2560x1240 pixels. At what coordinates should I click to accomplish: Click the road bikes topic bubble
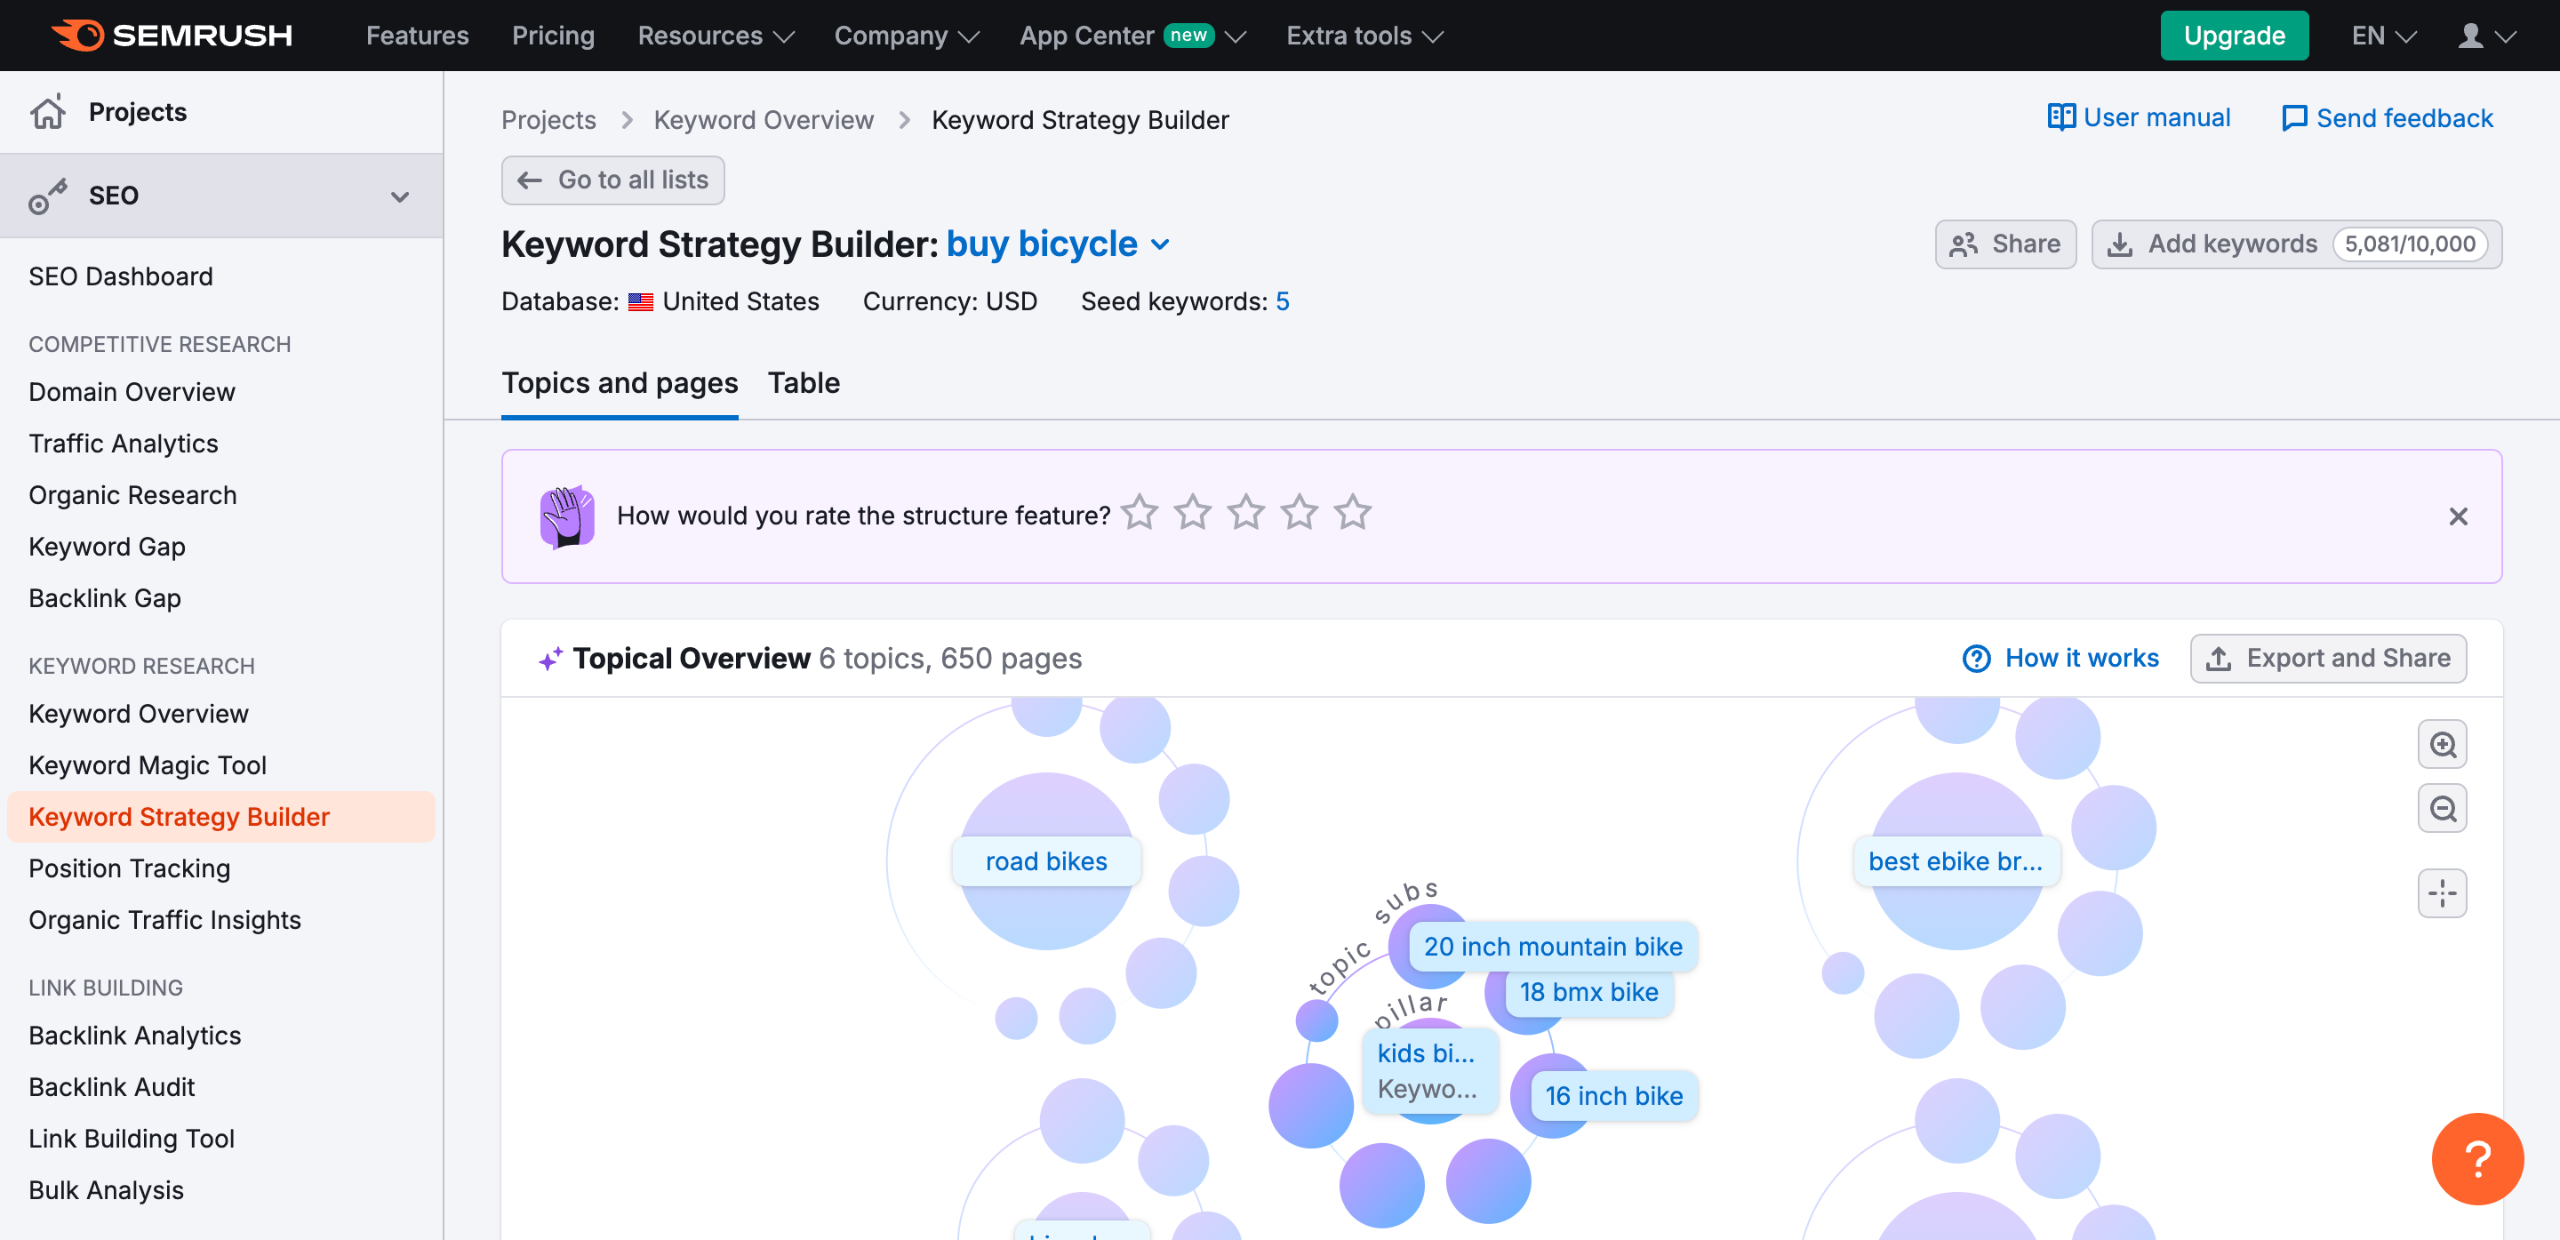click(1046, 861)
